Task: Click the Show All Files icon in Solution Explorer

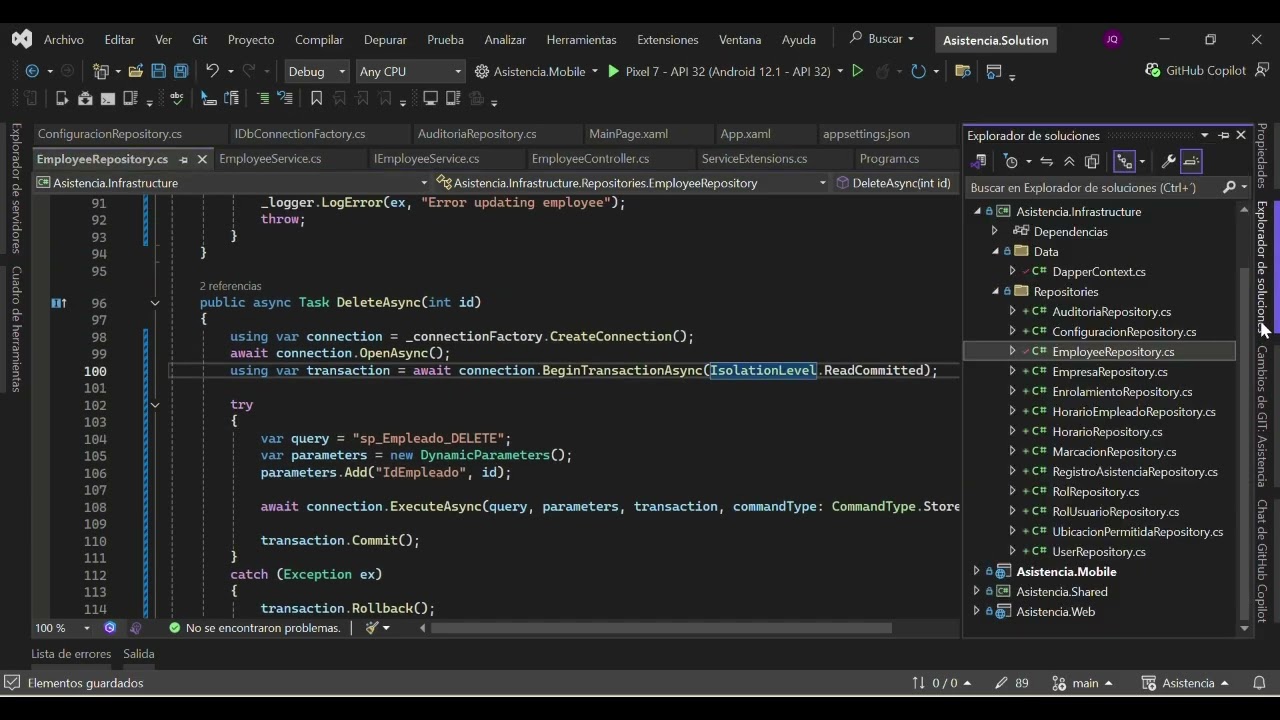Action: pos(1092,161)
